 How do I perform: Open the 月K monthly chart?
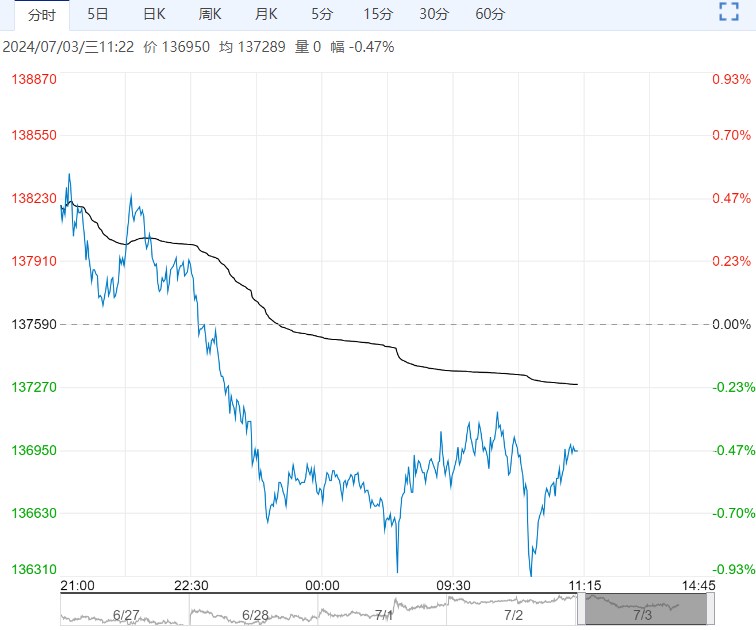tap(266, 14)
